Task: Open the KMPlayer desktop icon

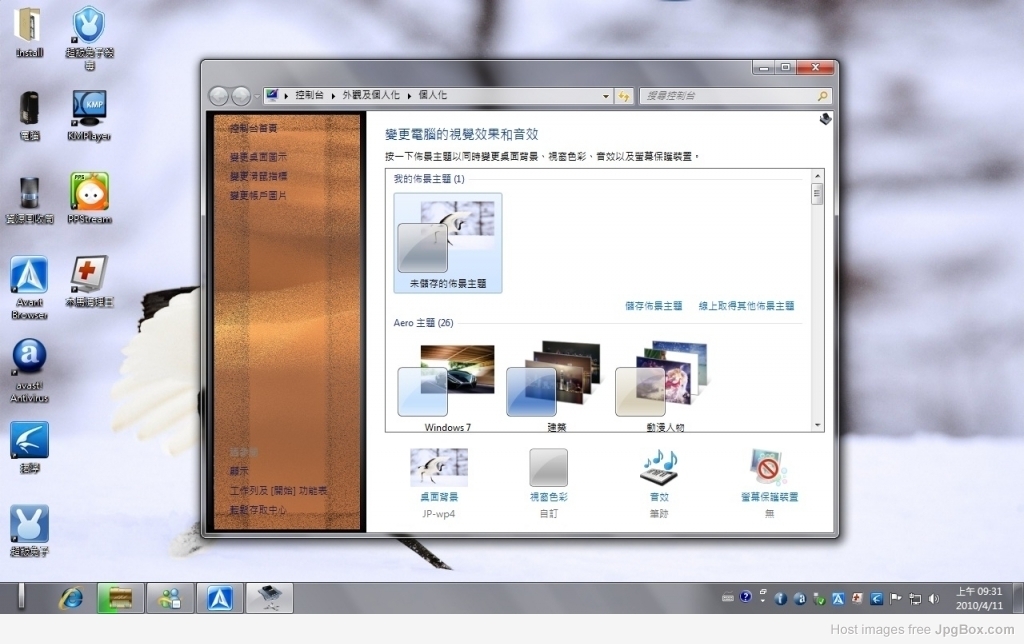Action: pos(89,109)
